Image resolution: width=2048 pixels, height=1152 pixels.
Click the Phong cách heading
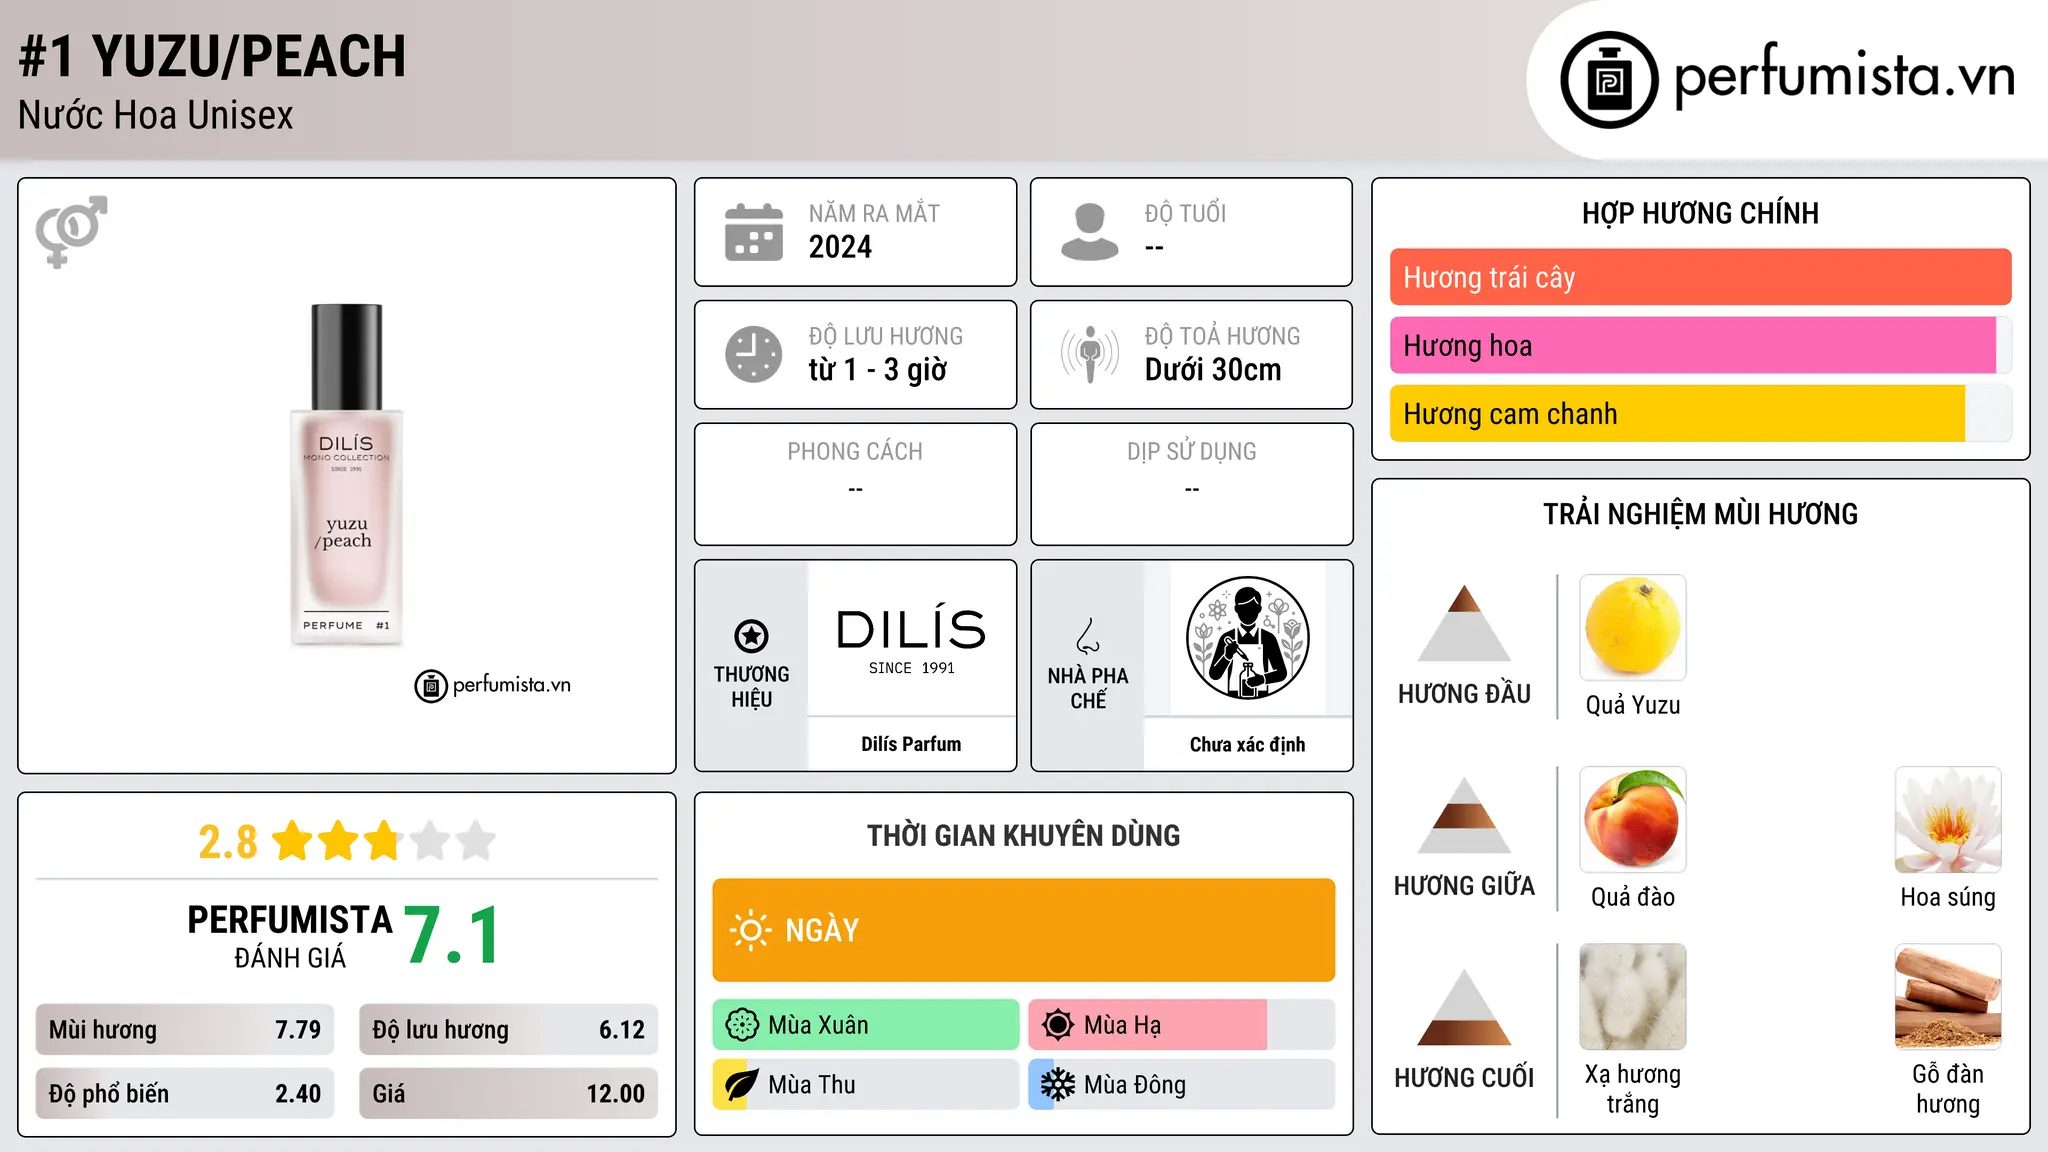855,452
